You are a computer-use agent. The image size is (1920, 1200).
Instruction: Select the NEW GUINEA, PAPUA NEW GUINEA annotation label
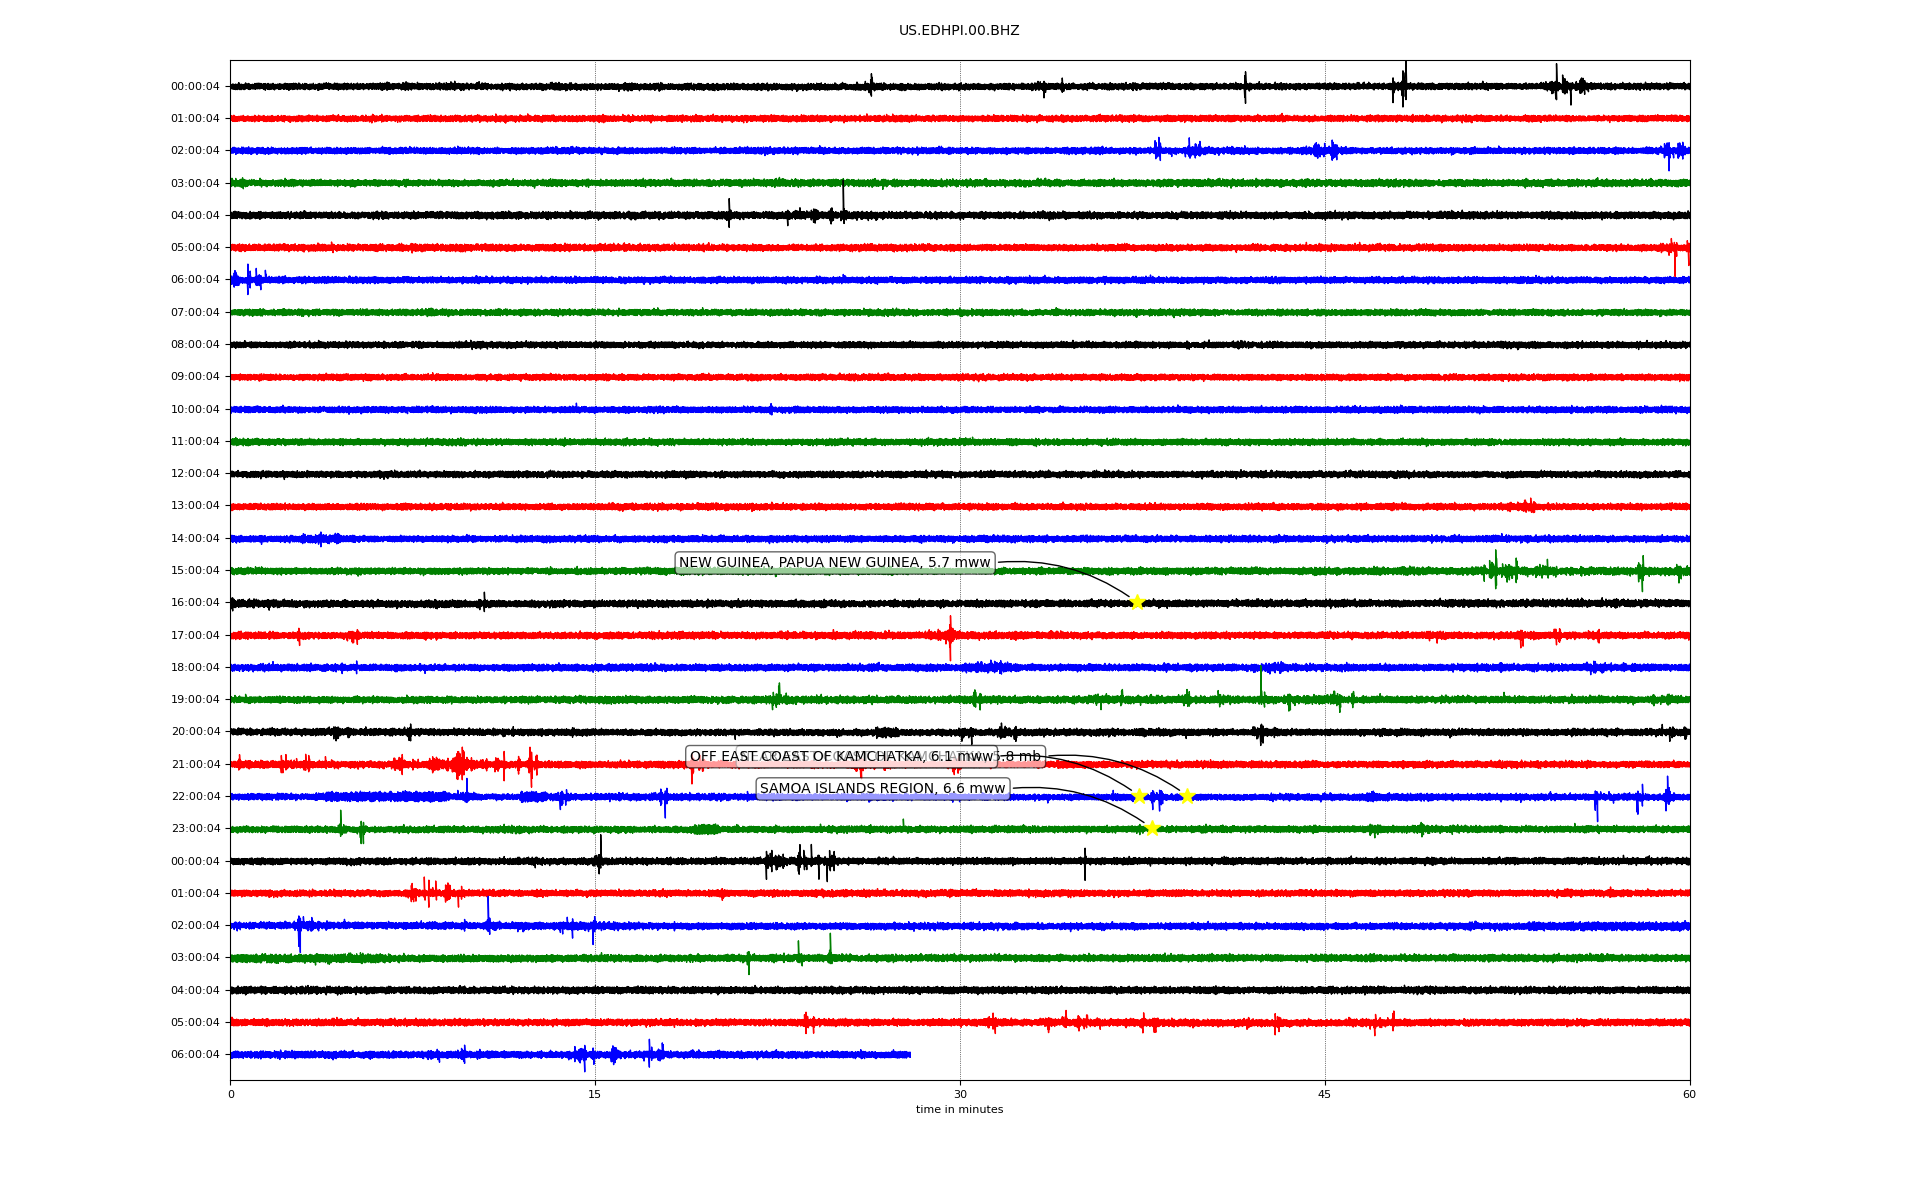pos(835,563)
